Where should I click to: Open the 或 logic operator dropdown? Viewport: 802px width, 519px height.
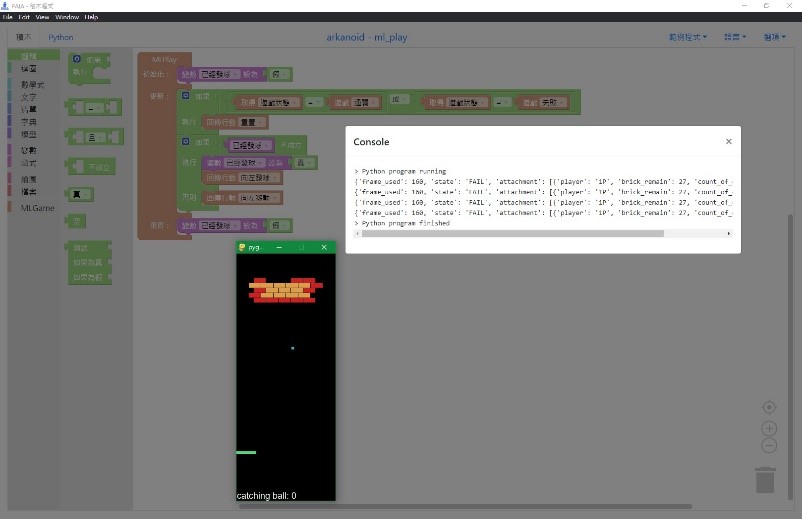pyautogui.click(x=400, y=99)
